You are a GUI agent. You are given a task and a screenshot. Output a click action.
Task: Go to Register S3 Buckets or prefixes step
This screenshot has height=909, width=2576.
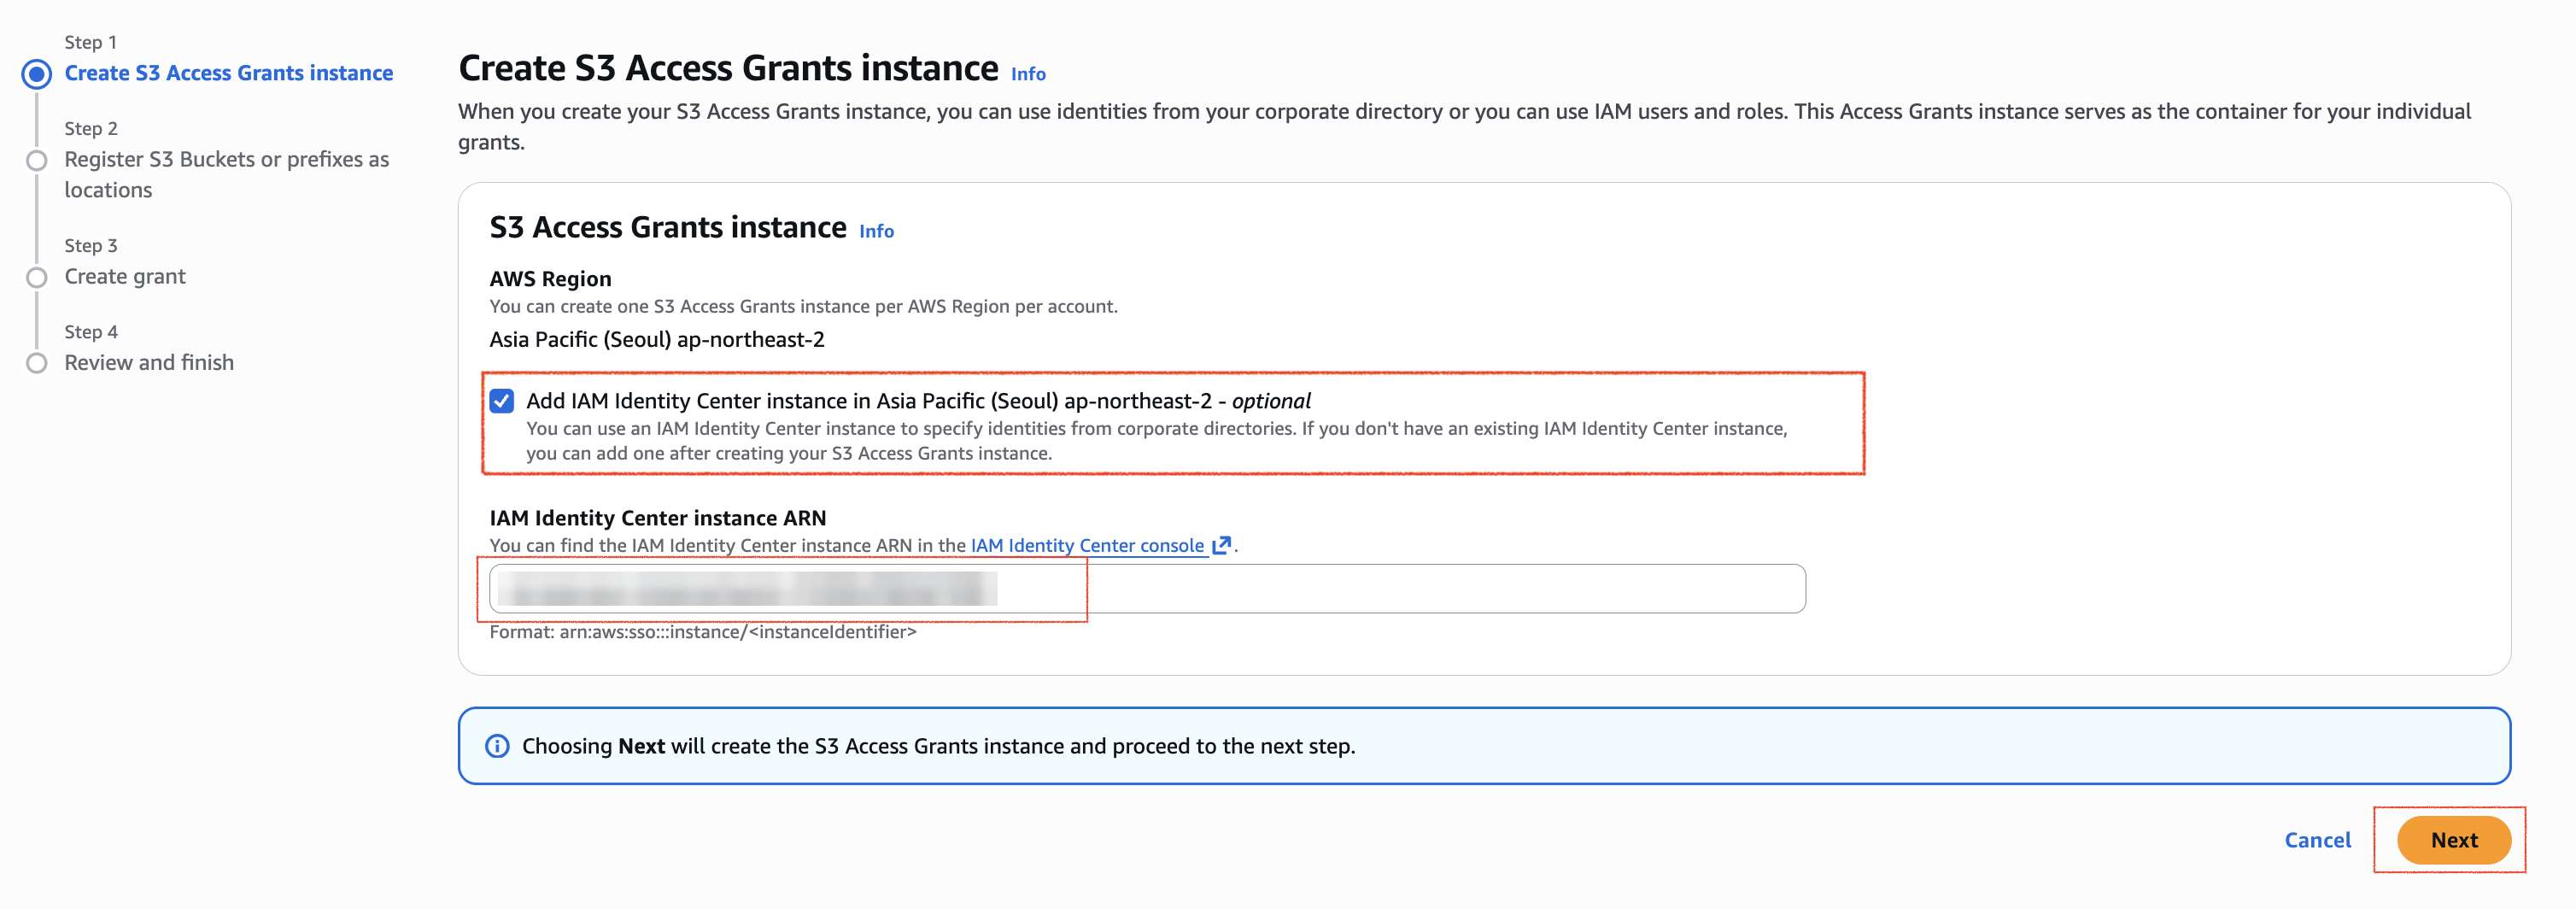227,174
